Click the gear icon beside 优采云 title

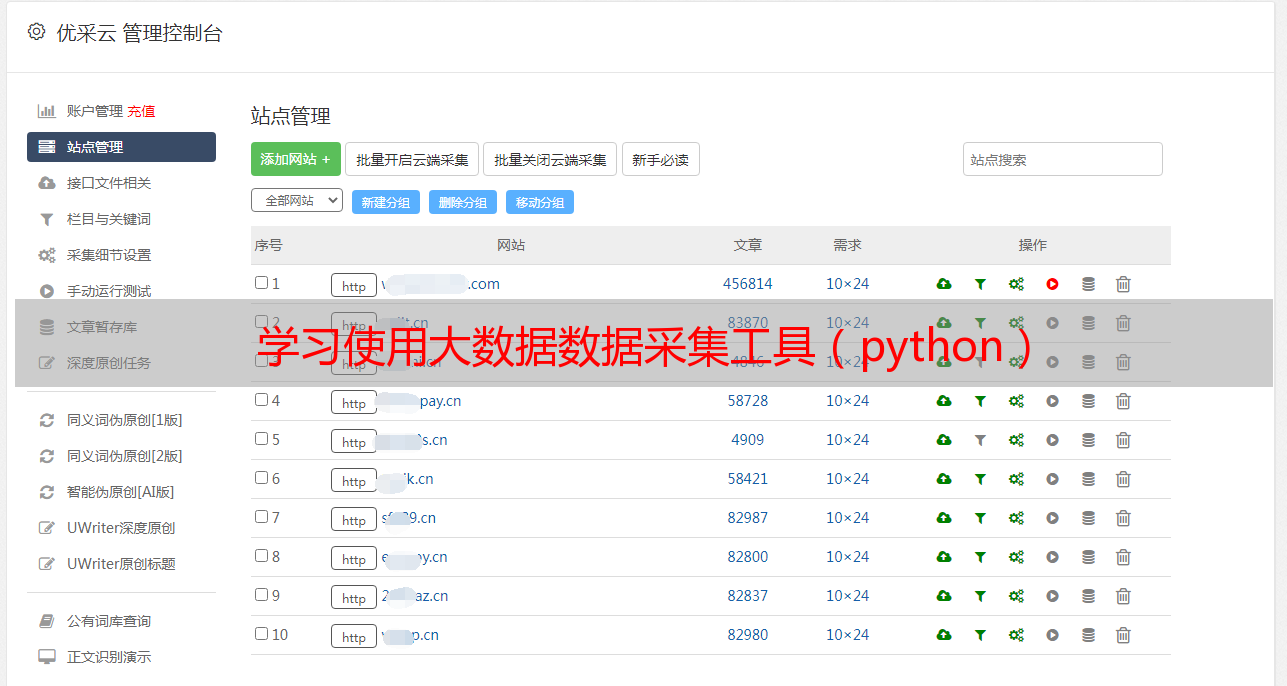(36, 32)
